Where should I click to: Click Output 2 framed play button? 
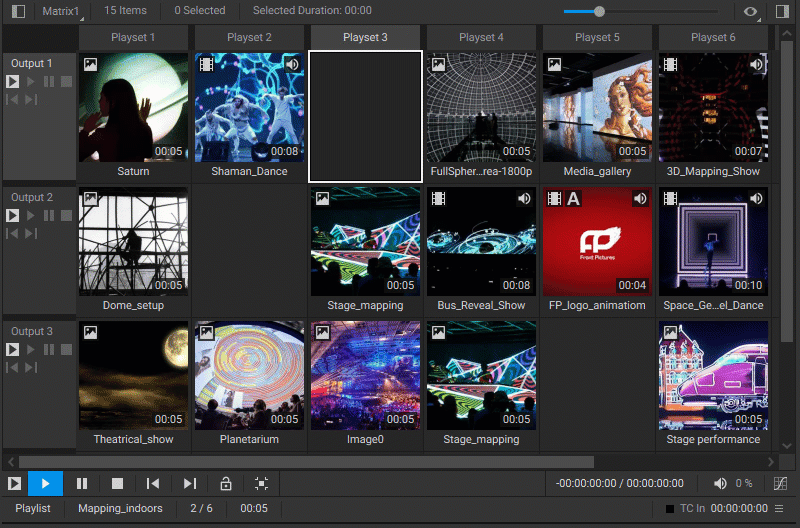13,216
